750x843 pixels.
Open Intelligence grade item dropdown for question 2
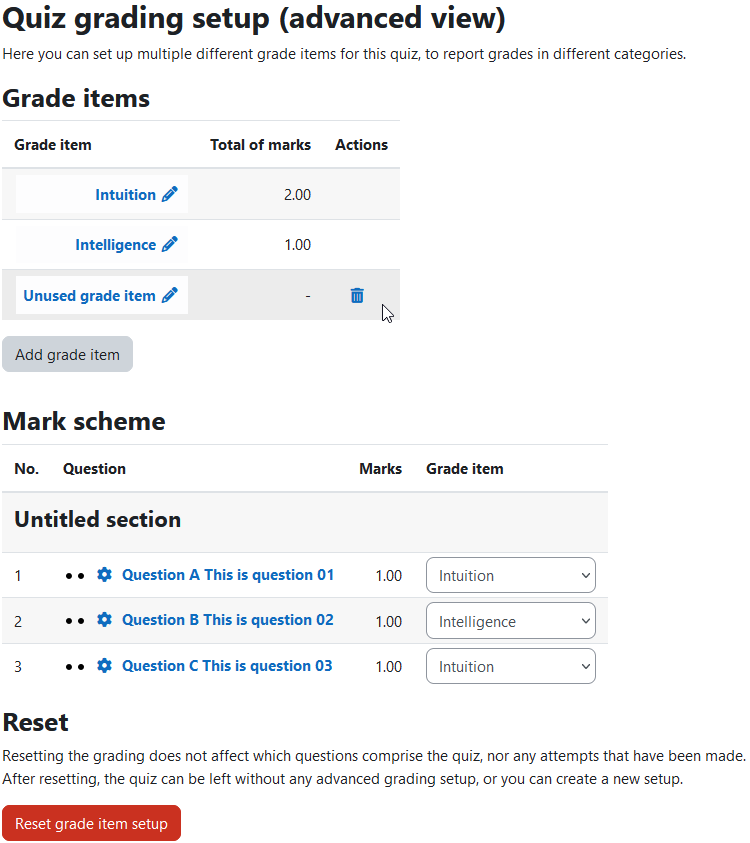[511, 621]
